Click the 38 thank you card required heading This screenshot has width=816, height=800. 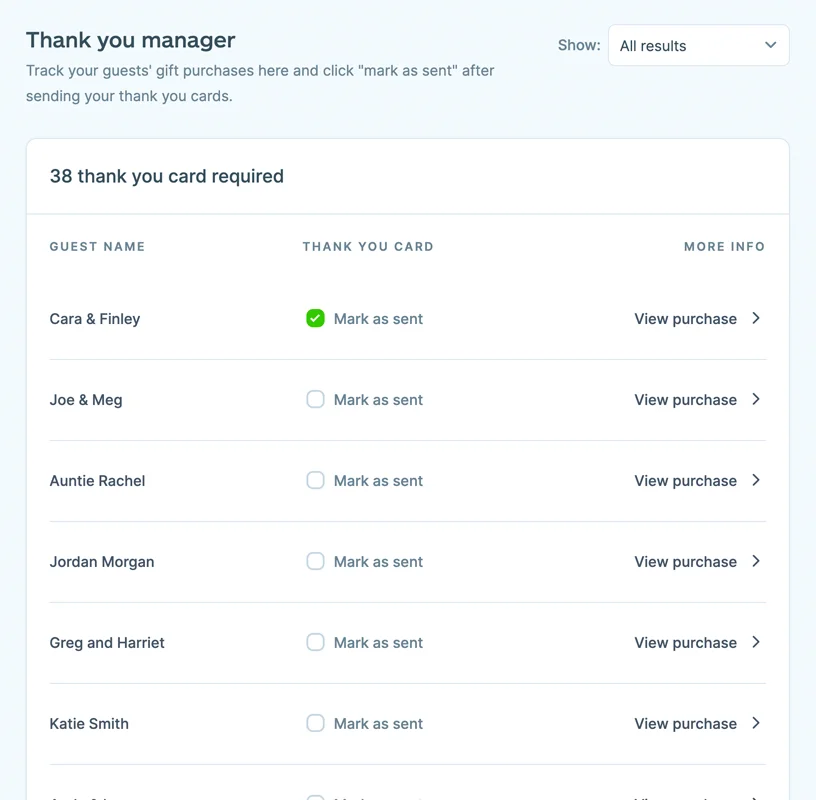(x=167, y=176)
